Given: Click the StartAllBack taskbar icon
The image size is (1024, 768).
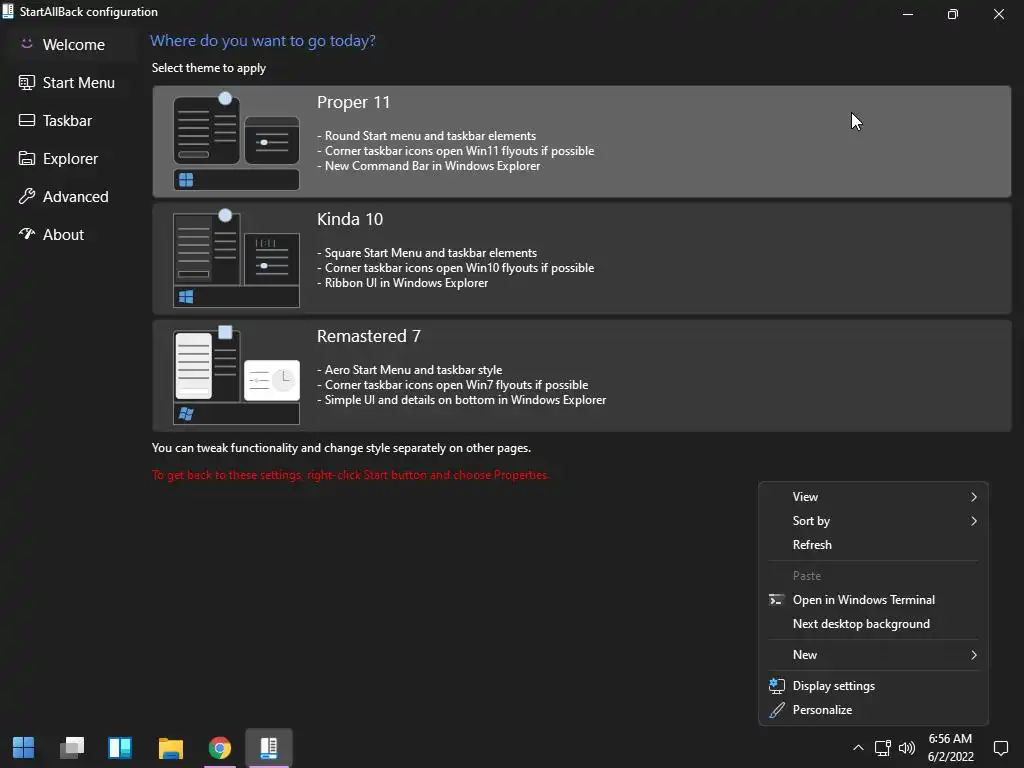Looking at the screenshot, I should coord(269,748).
